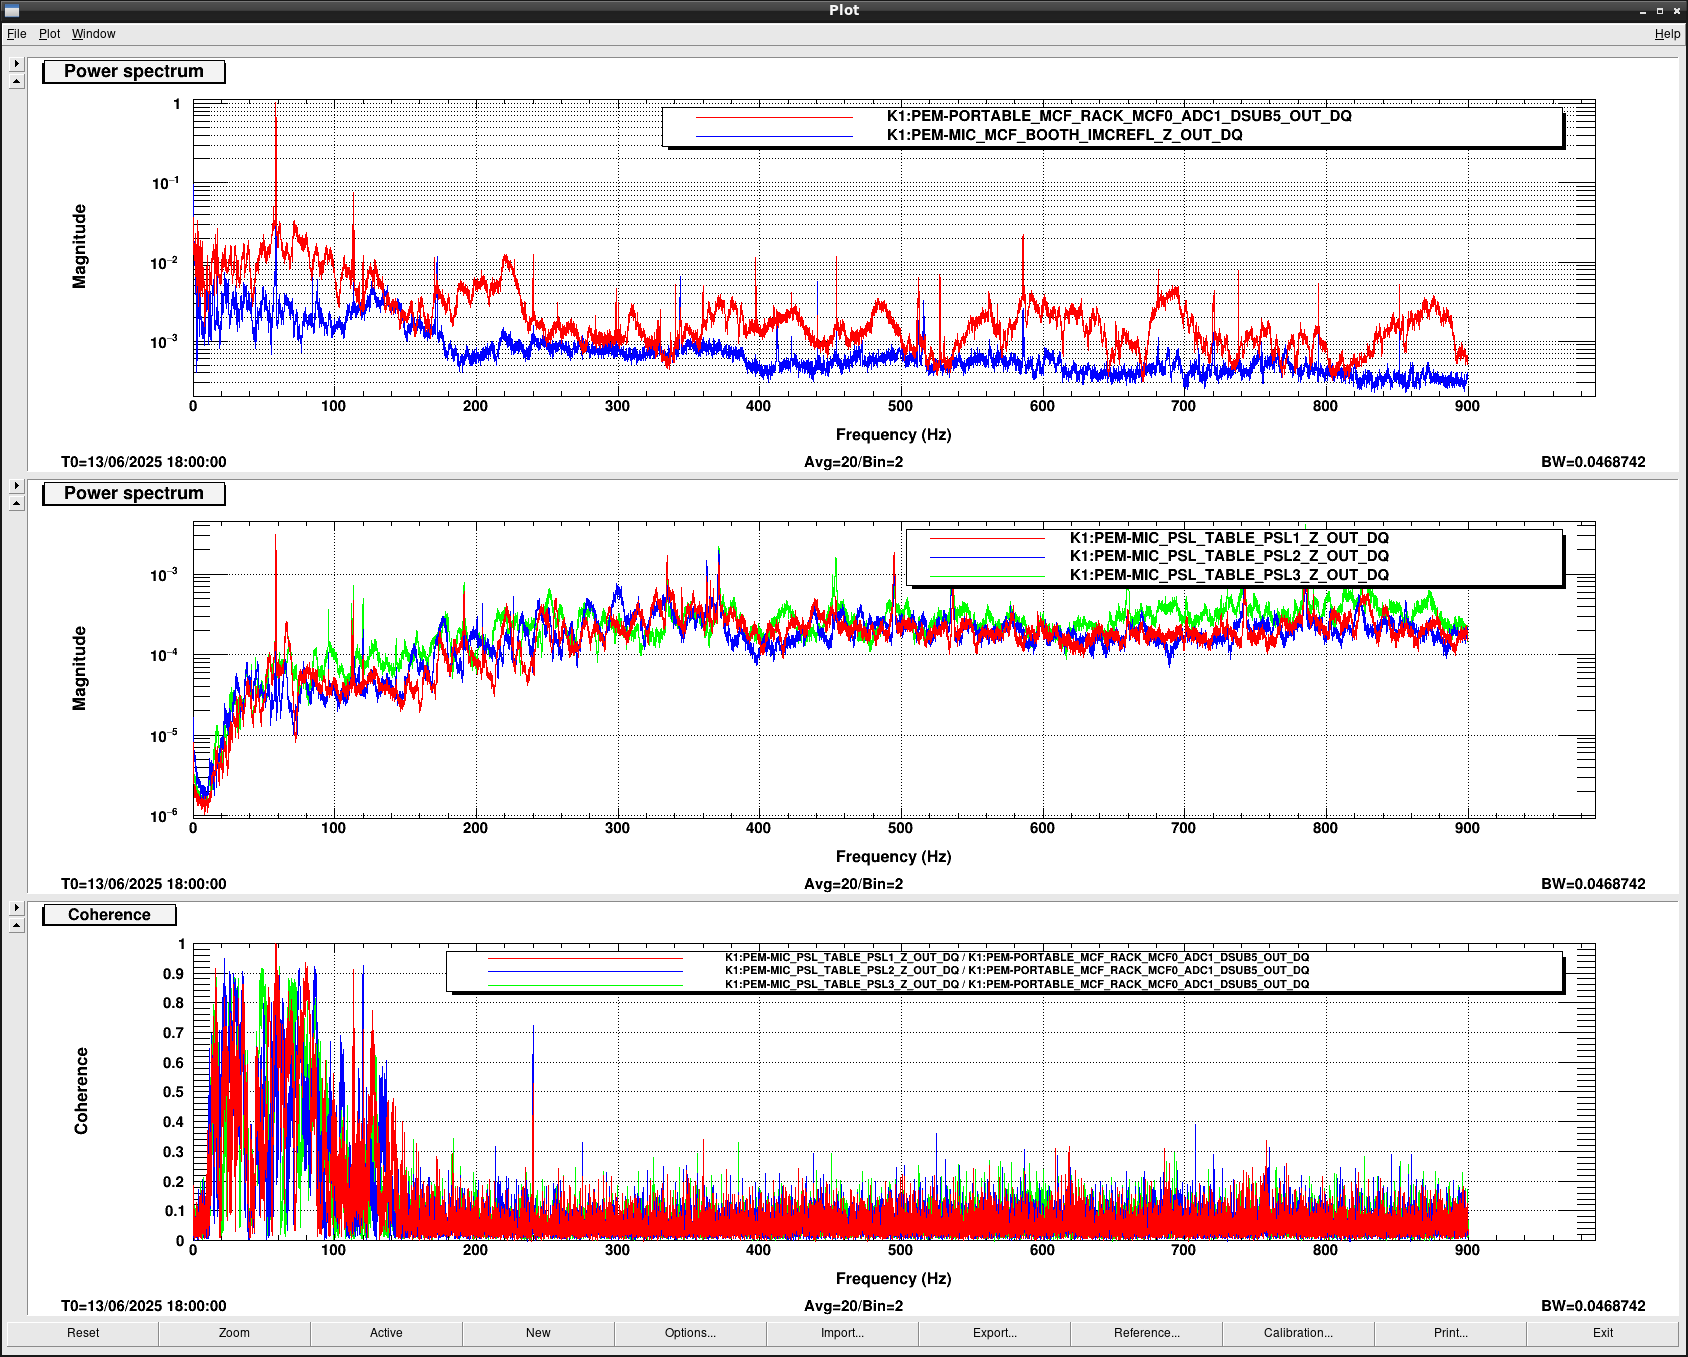Click the vertical Coherence y-axis label
The width and height of the screenshot is (1688, 1357).
[81, 1091]
